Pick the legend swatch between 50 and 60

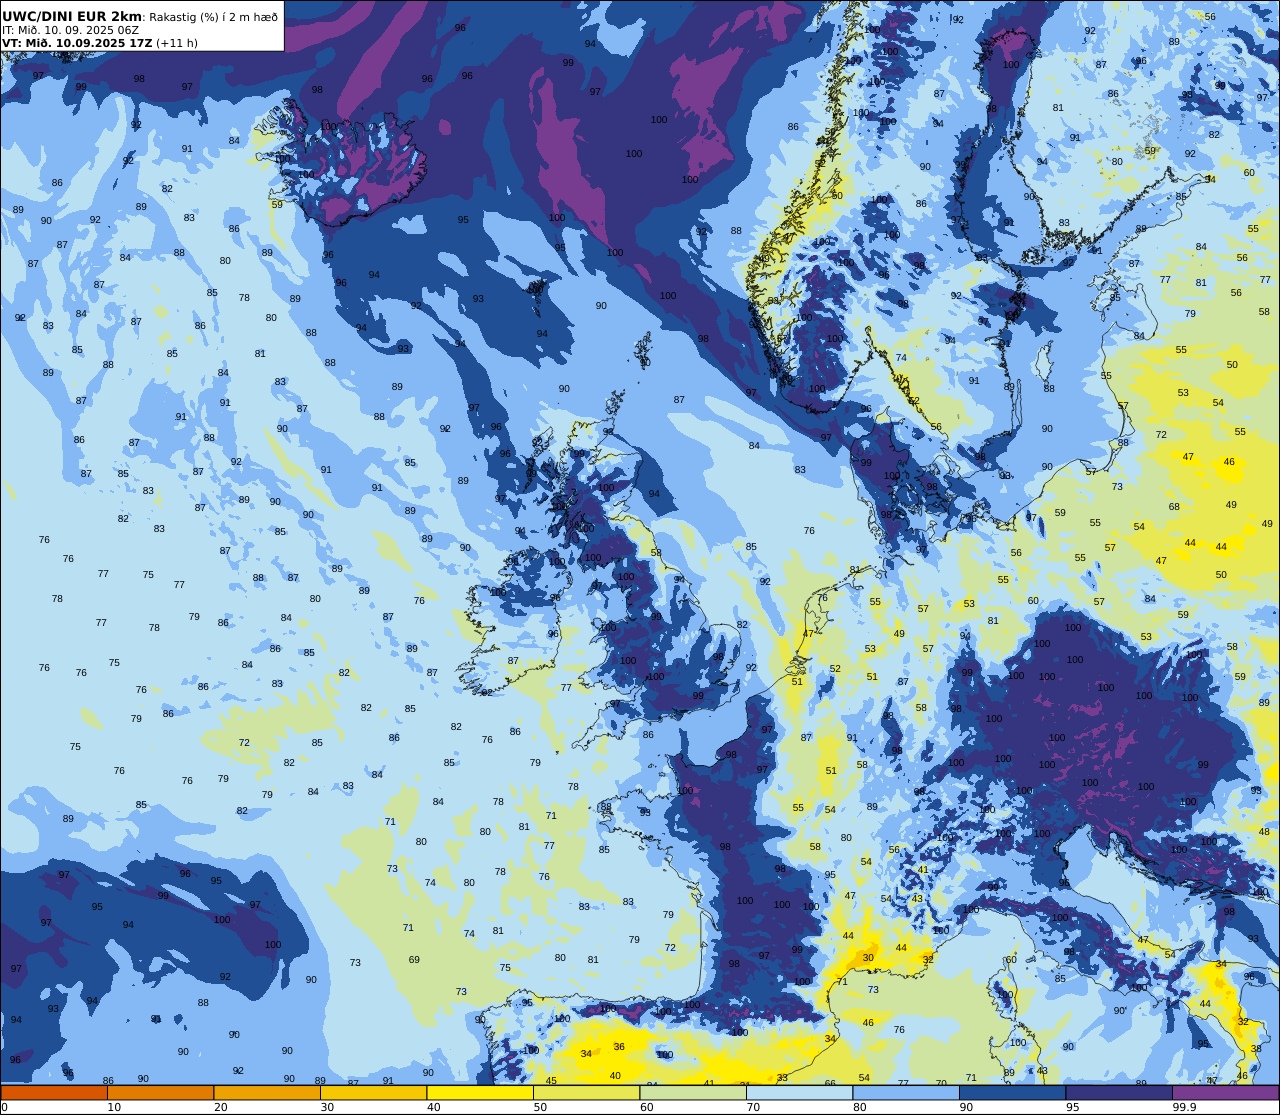(x=586, y=1092)
